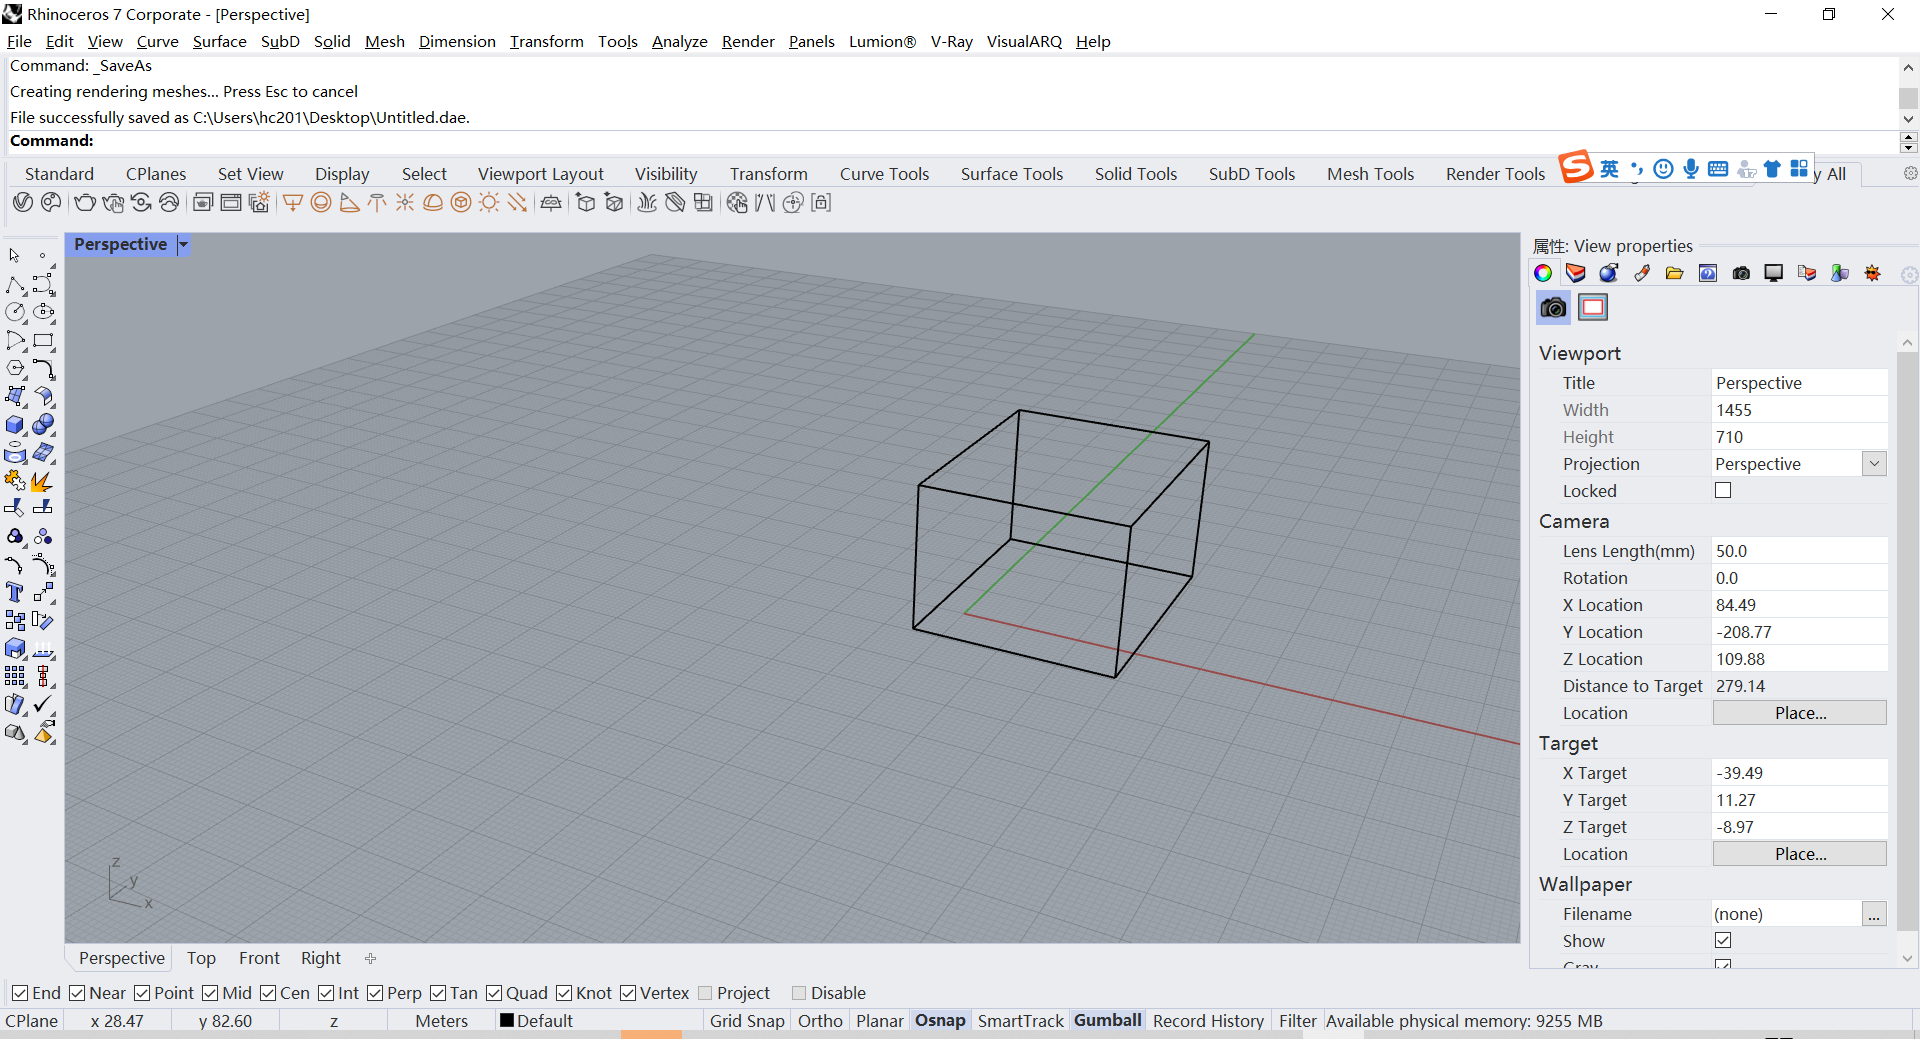Add a new viewport tab plus icon

(x=370, y=958)
